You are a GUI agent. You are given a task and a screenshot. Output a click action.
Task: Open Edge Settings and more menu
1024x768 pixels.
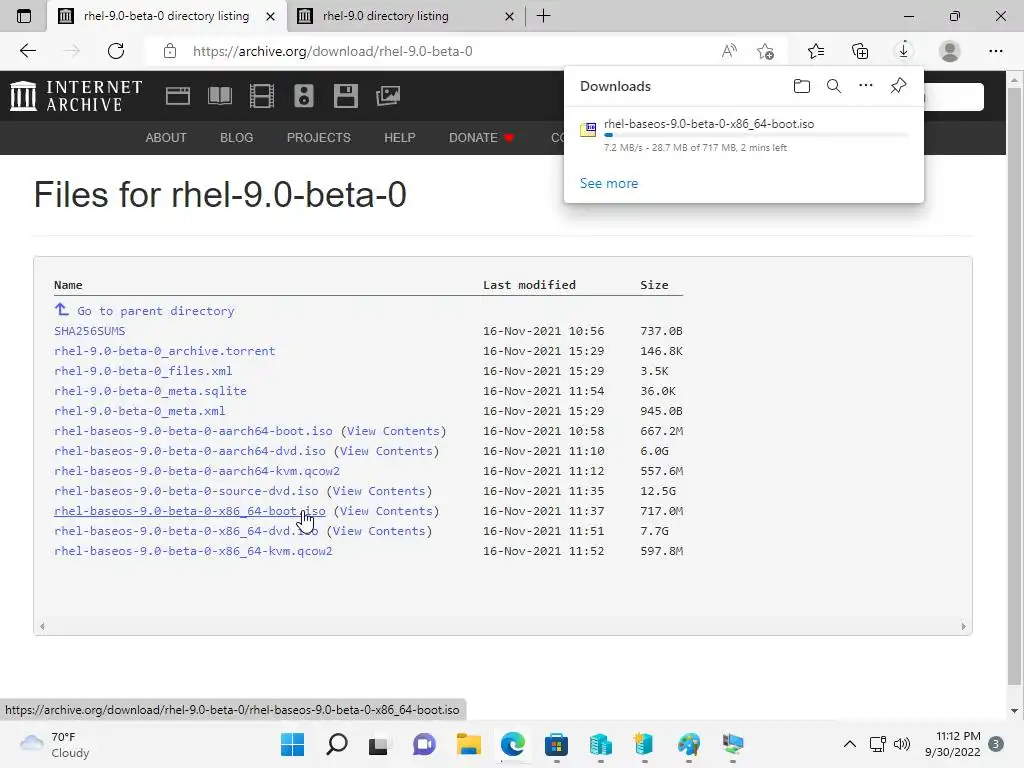pyautogui.click(x=995, y=51)
